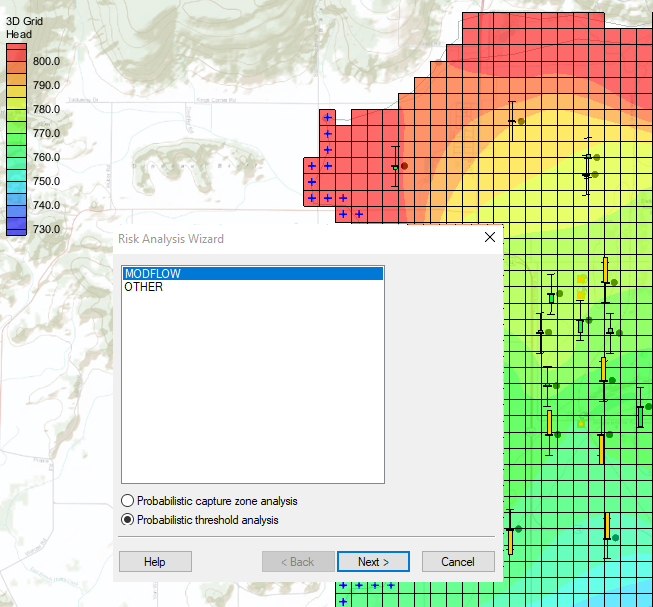
Task: Click the Risk Analysis Wizard title
Action: point(171,239)
